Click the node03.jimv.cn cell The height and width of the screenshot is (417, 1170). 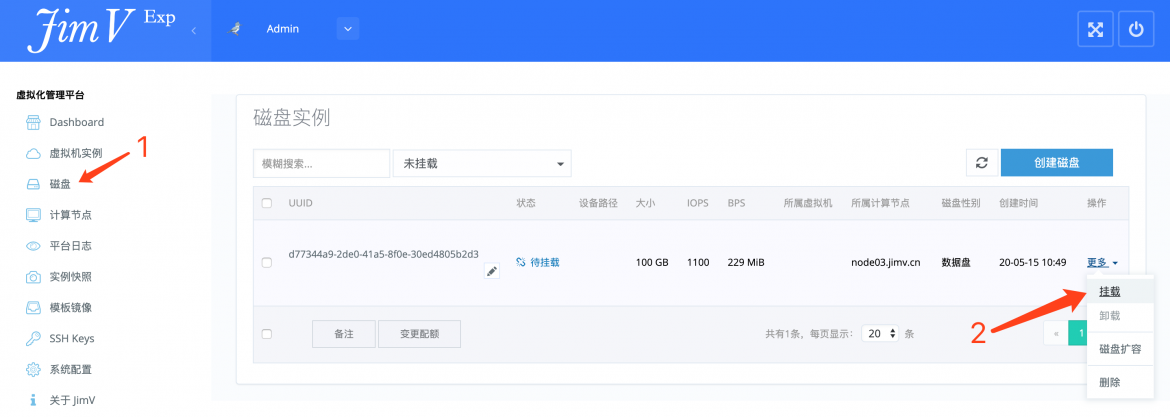pos(886,263)
